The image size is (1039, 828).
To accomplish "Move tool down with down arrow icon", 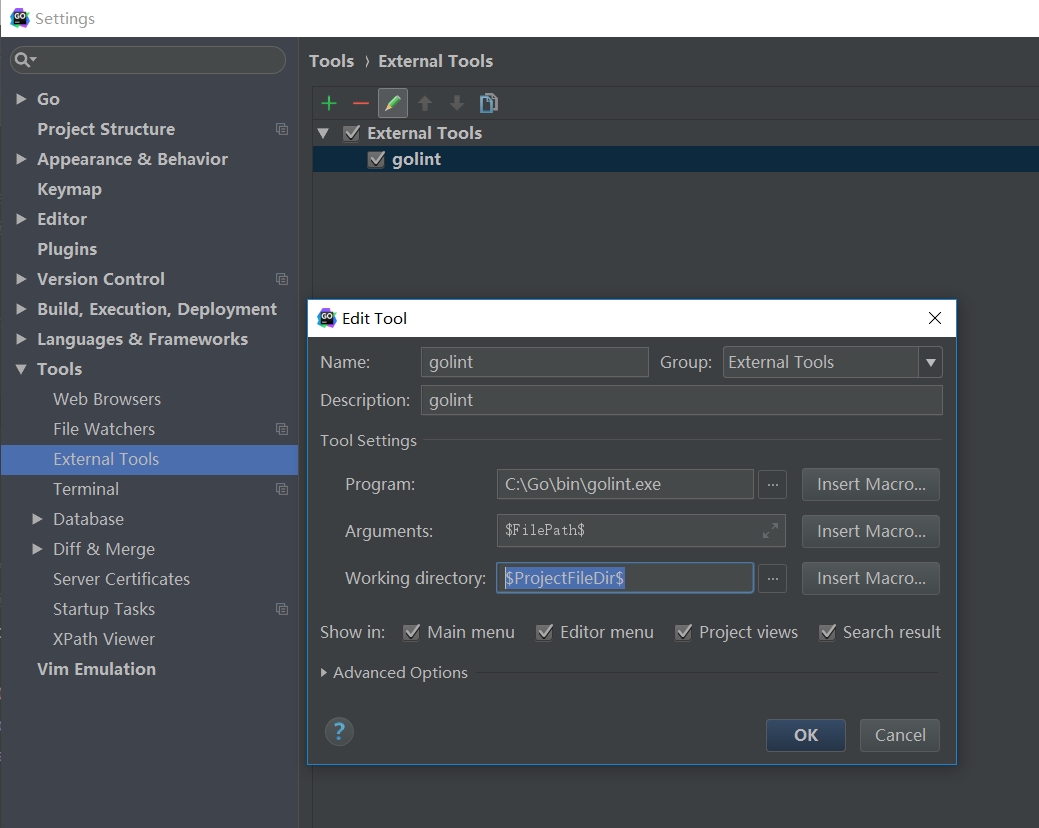I will (x=457, y=103).
